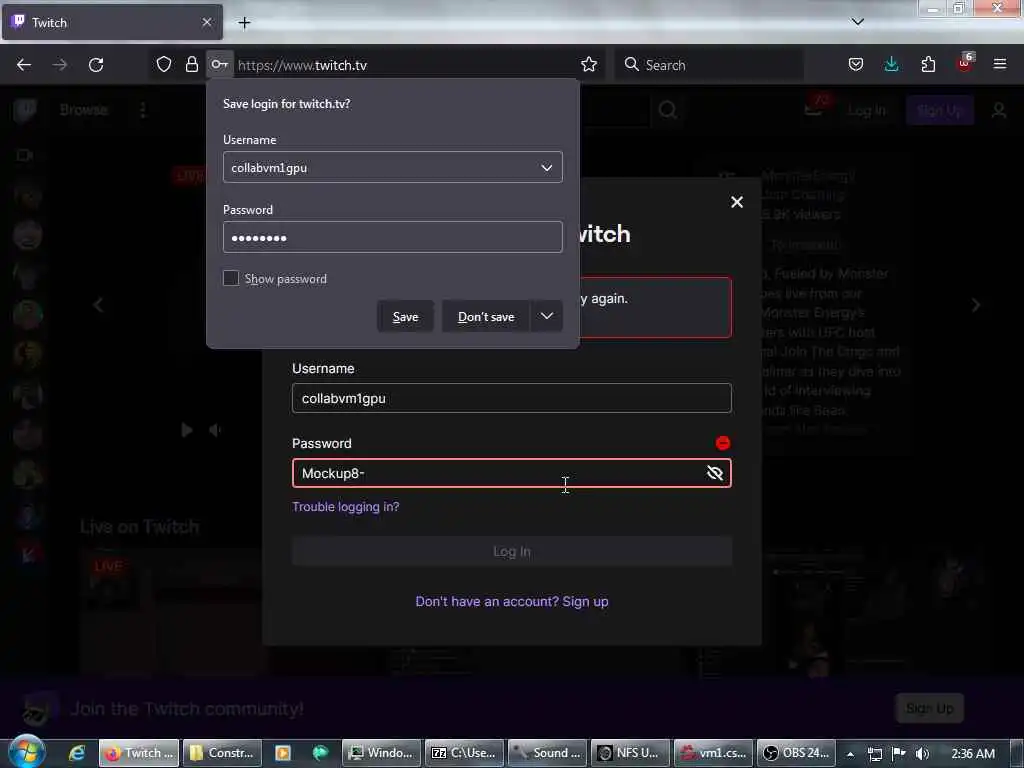Click the Don't save button

(x=486, y=317)
